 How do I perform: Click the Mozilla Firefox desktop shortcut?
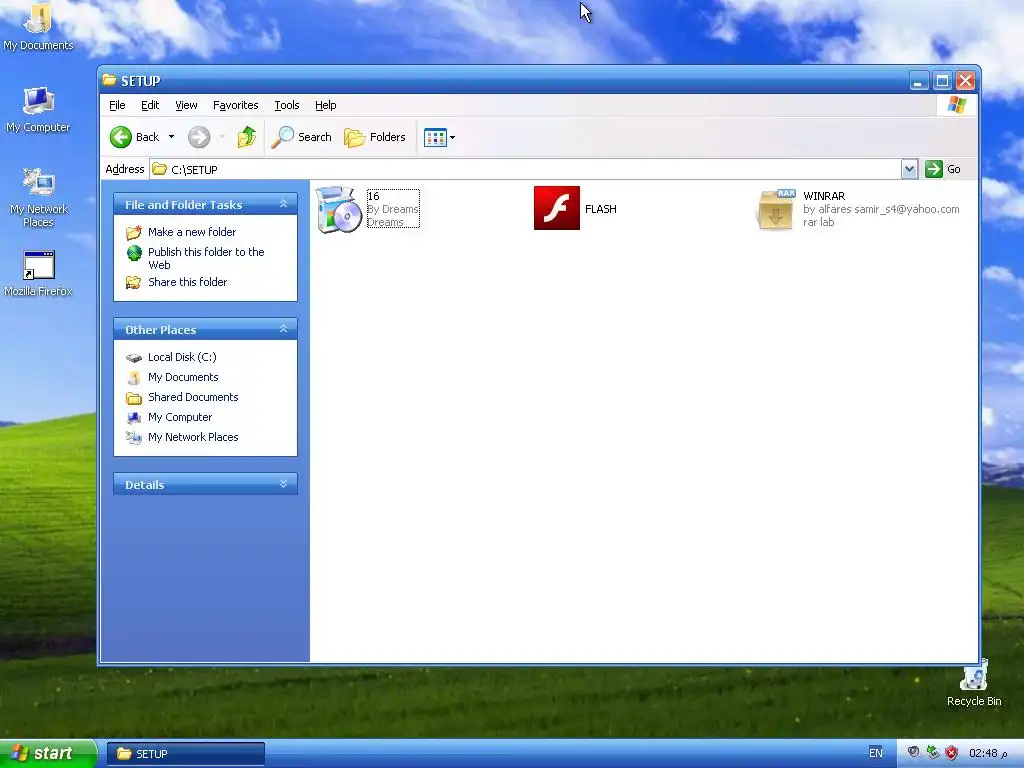pos(39,273)
